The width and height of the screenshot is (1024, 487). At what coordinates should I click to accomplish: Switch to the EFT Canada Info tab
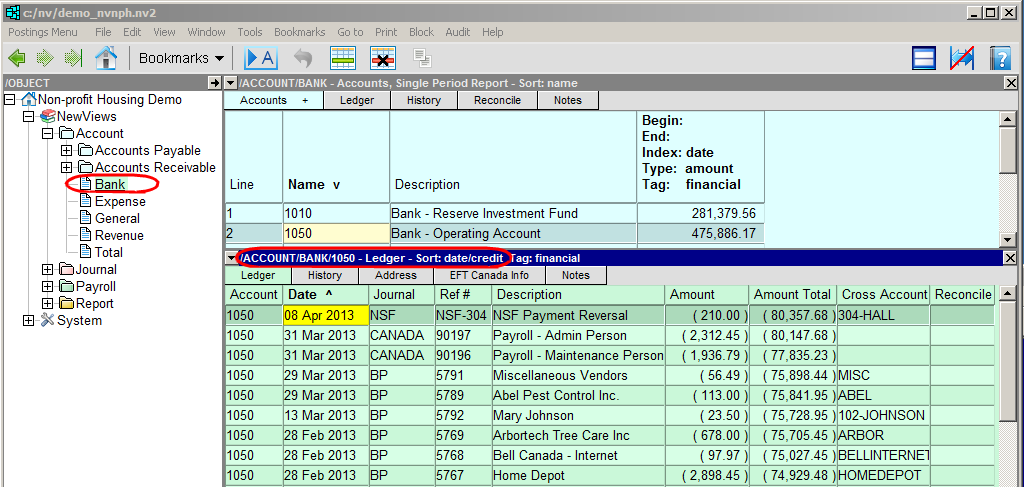pos(489,275)
